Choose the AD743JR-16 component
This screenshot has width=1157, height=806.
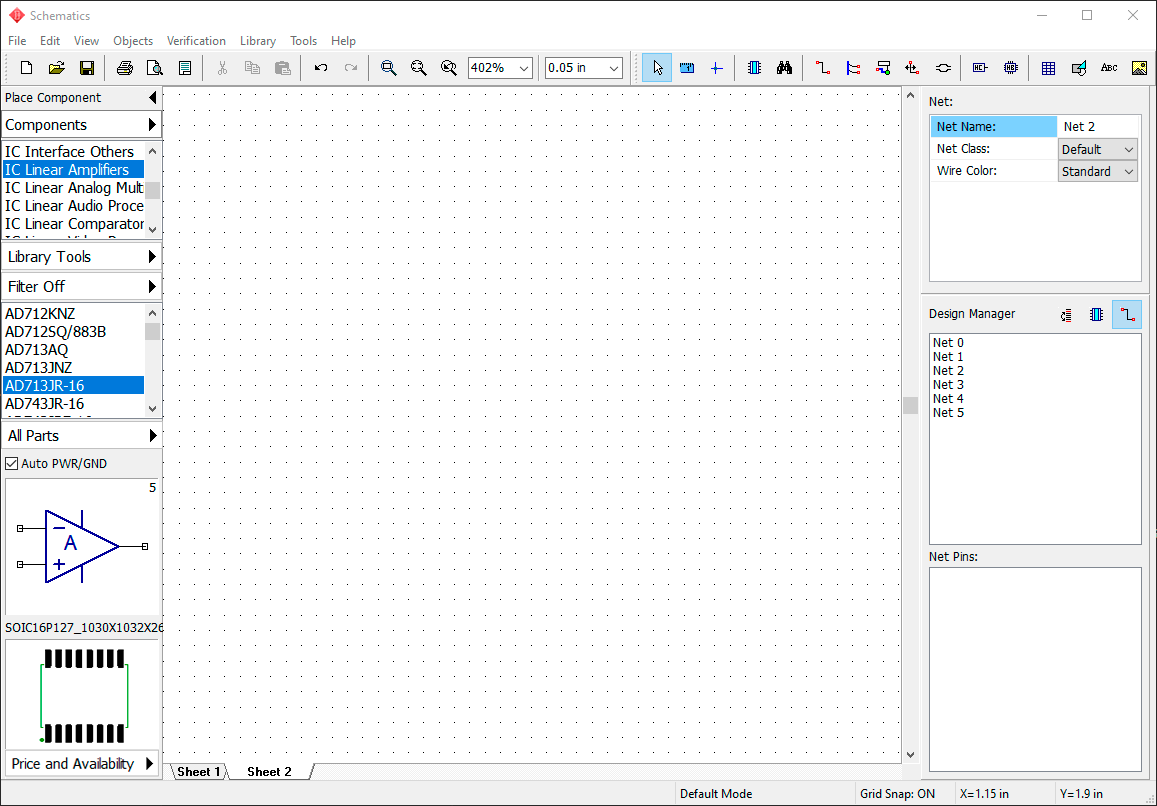pos(74,404)
